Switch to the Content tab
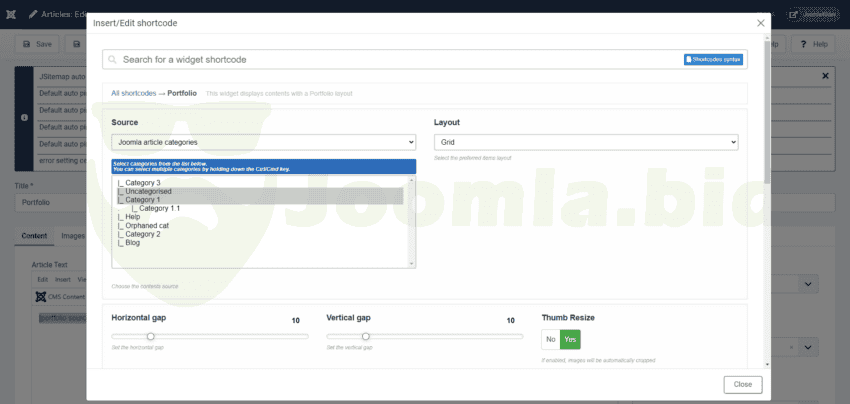850x404 pixels. click(34, 236)
